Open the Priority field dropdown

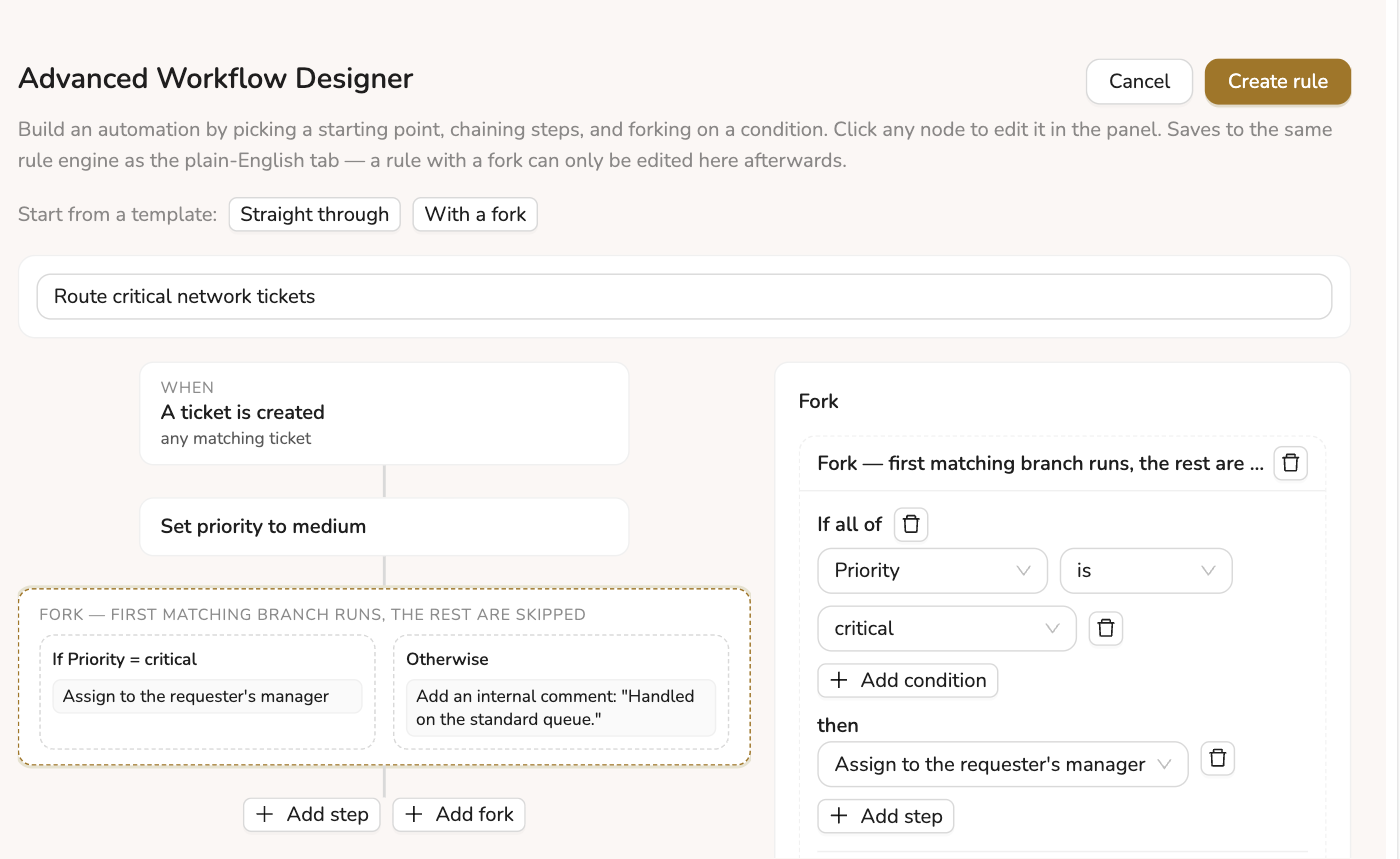pyautogui.click(x=932, y=570)
